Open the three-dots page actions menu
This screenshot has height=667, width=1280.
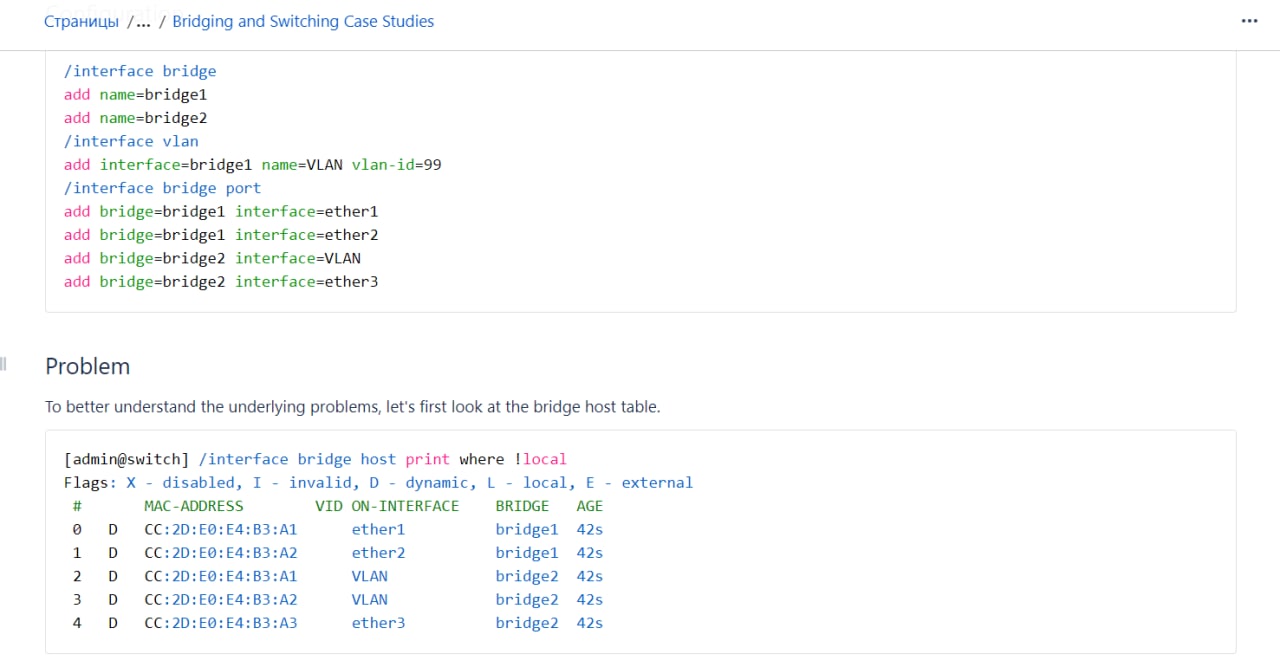[x=1249, y=21]
